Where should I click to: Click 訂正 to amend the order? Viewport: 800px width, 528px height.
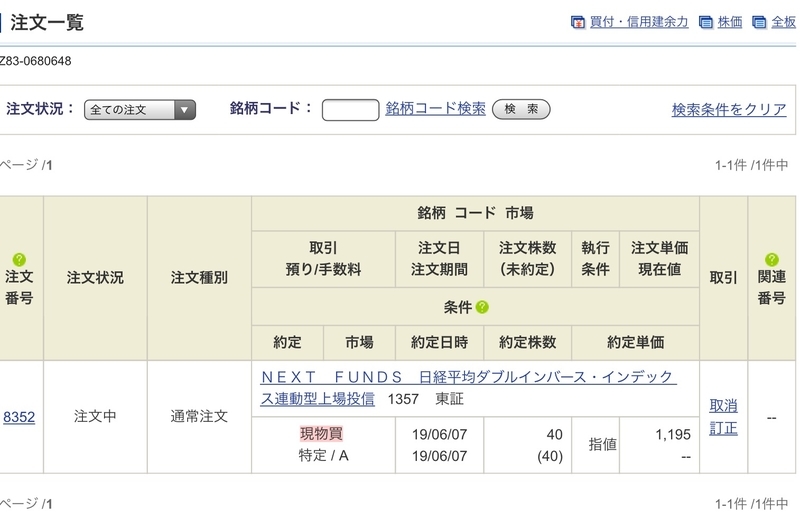723,428
